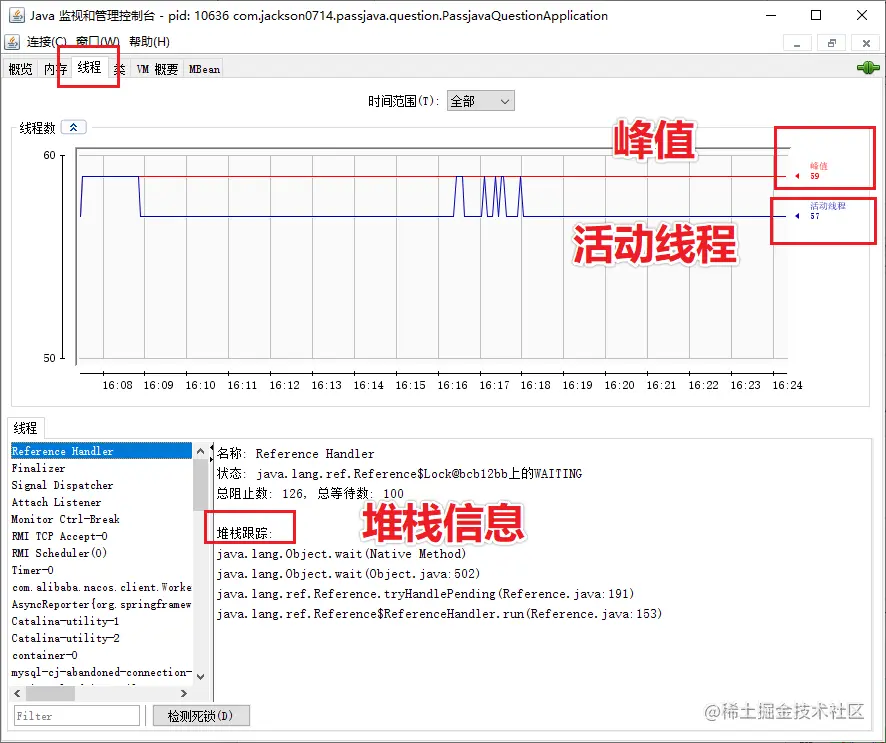Switch to the 概览 tab
This screenshot has width=886, height=743.
[x=20, y=69]
